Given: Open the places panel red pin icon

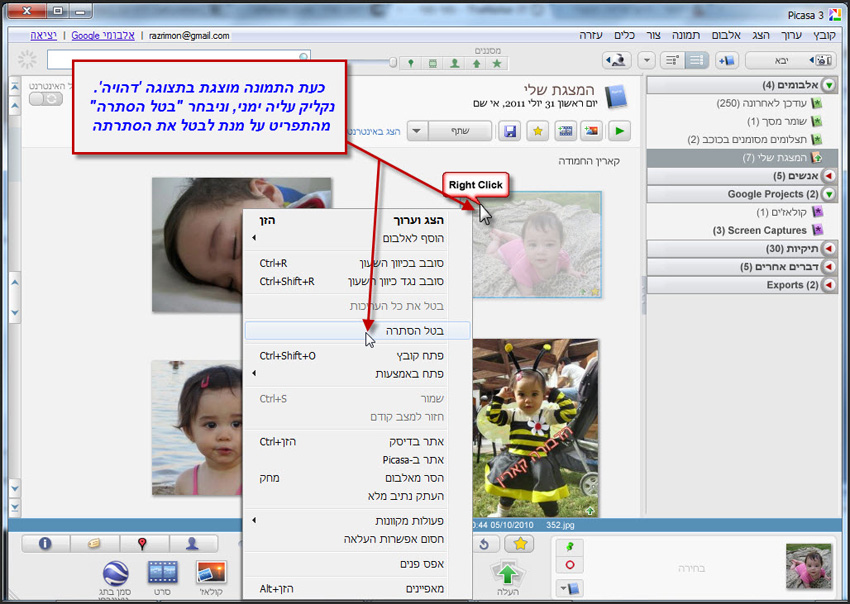Looking at the screenshot, I should pyautogui.click(x=143, y=543).
